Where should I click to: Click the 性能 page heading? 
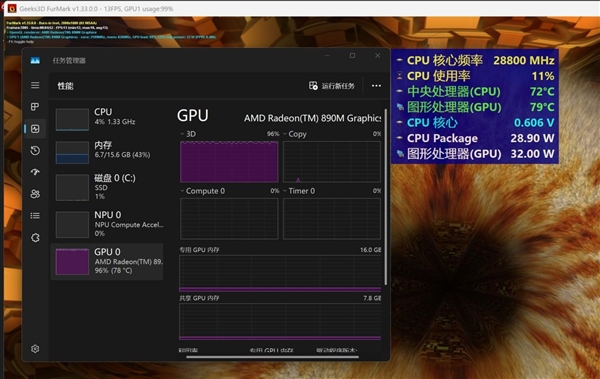(x=65, y=86)
